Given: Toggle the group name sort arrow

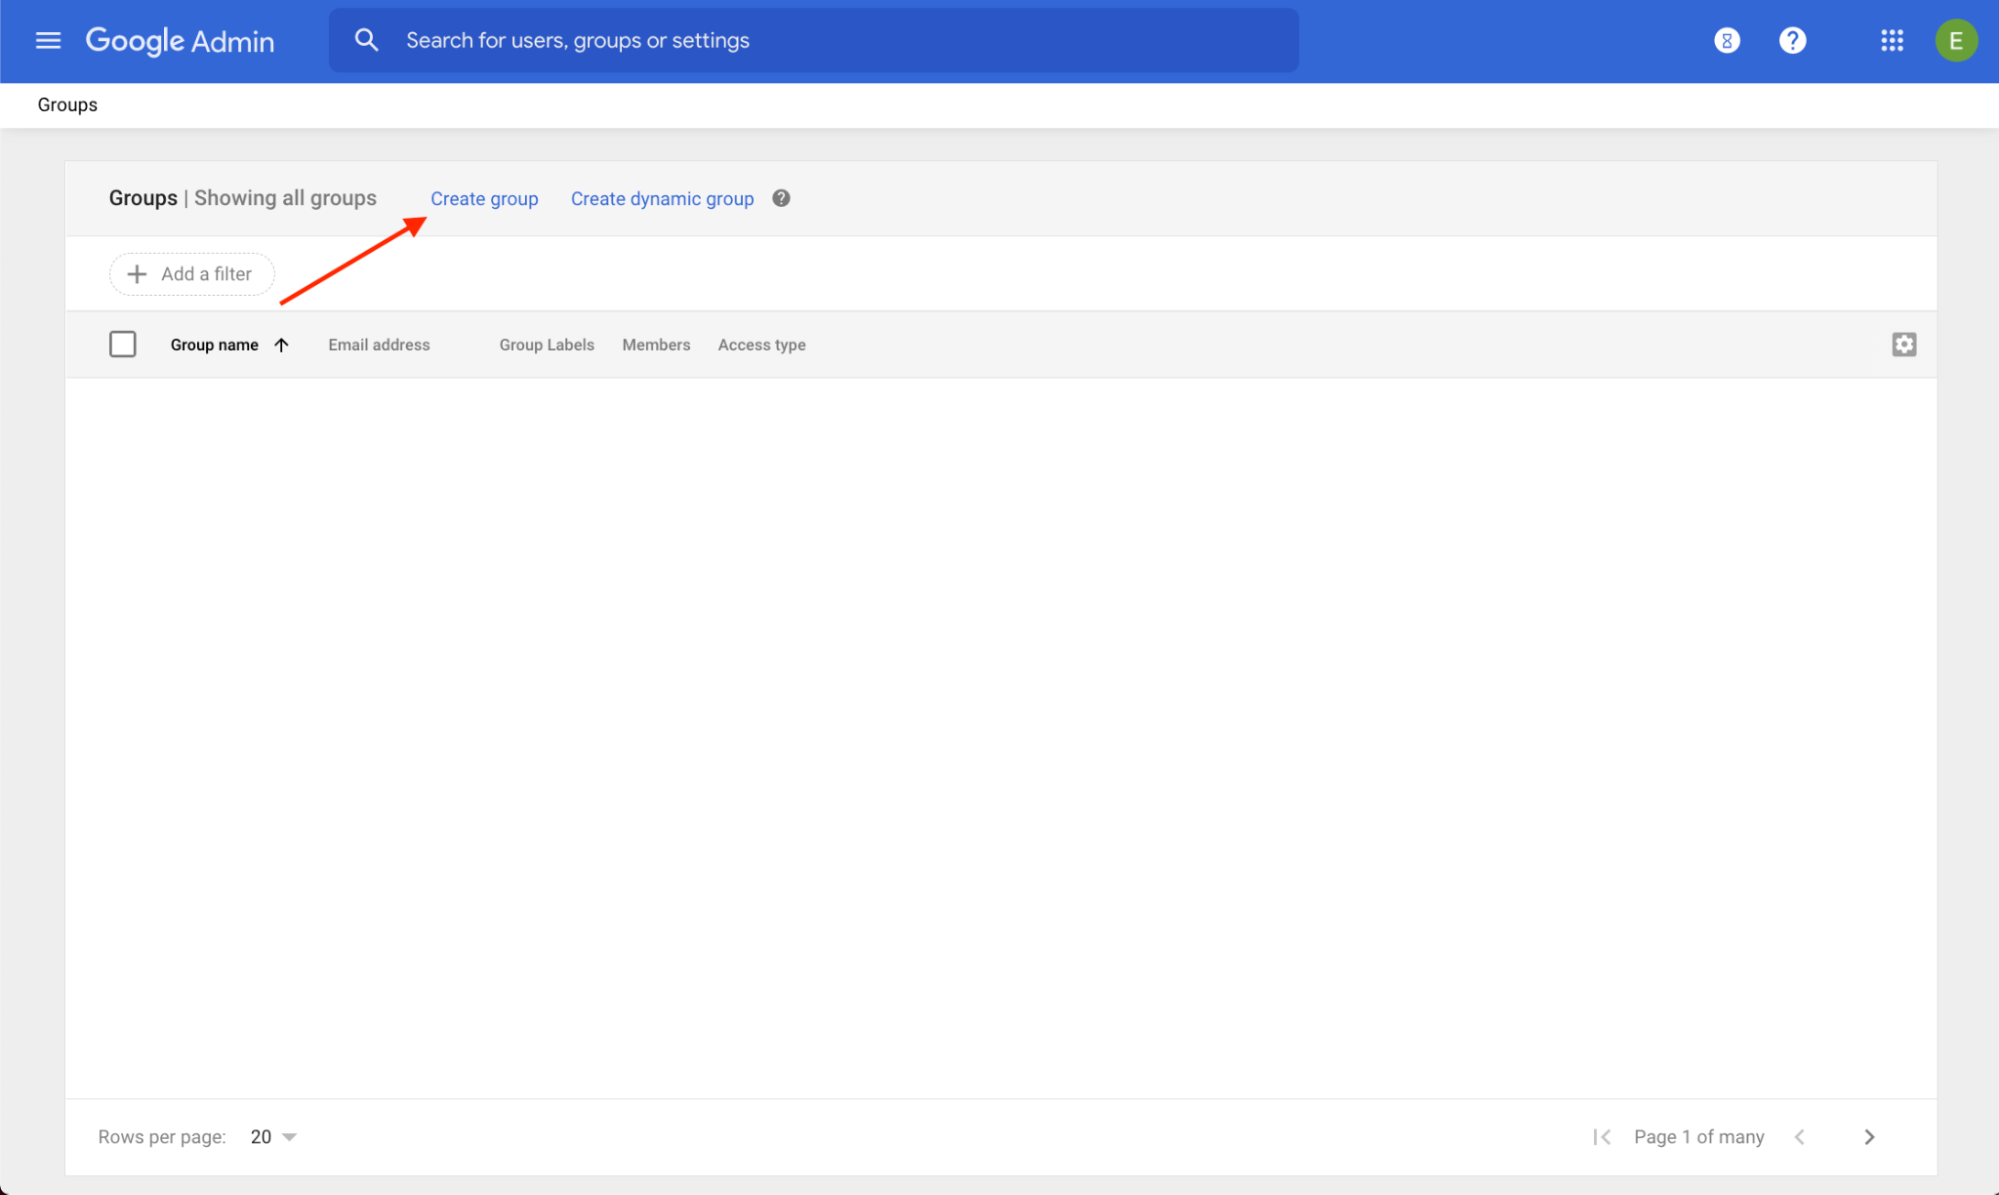Looking at the screenshot, I should click(x=279, y=343).
